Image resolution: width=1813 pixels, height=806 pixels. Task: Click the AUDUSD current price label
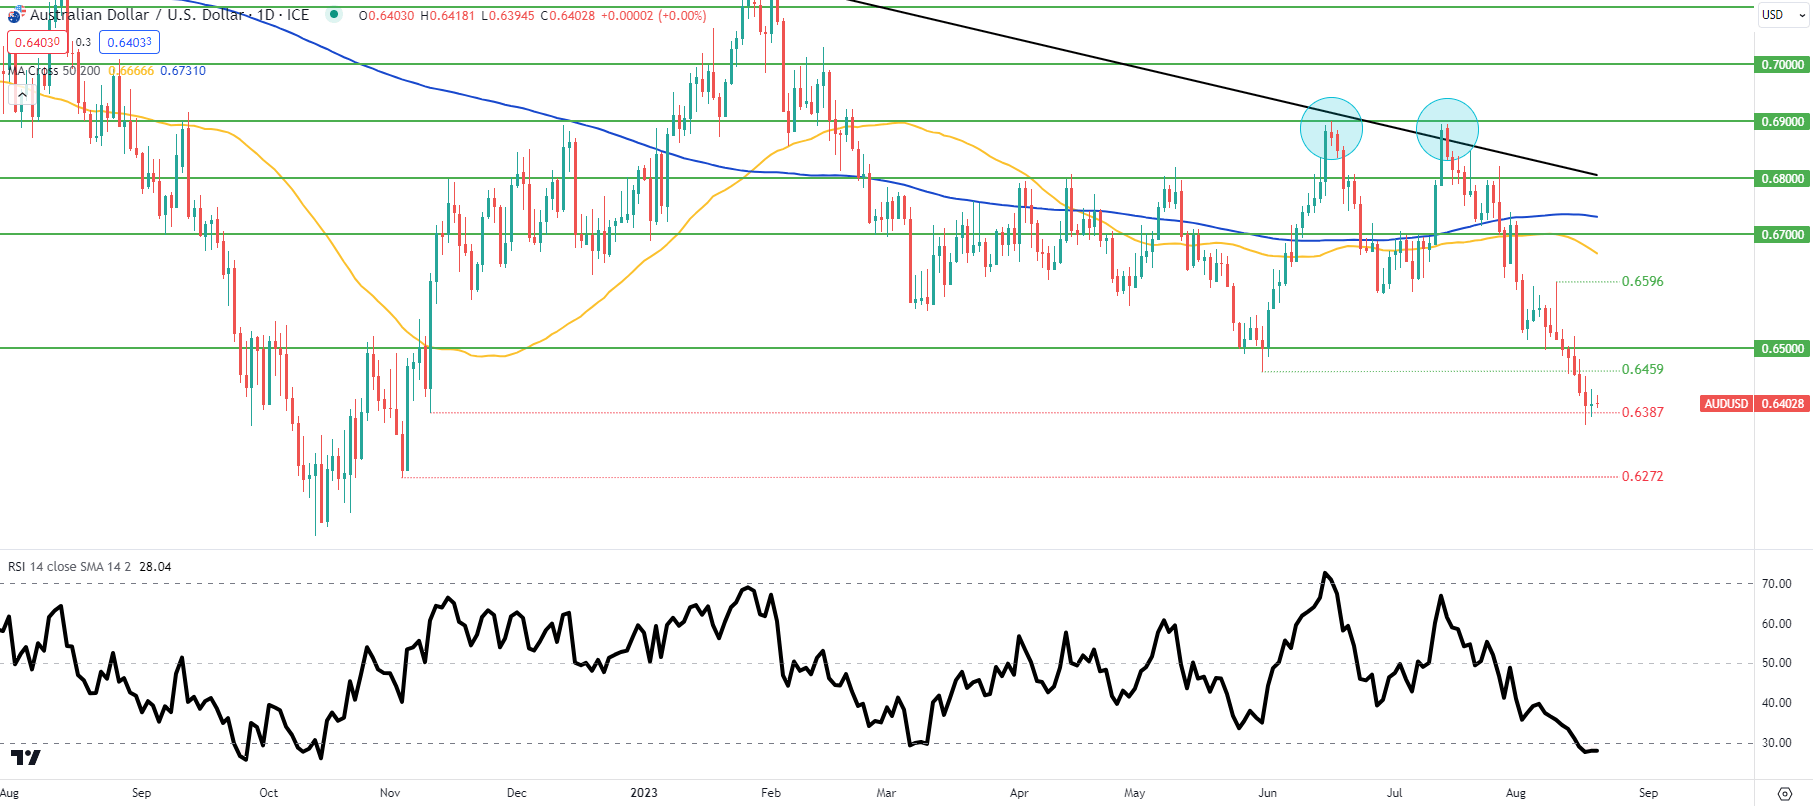1755,404
